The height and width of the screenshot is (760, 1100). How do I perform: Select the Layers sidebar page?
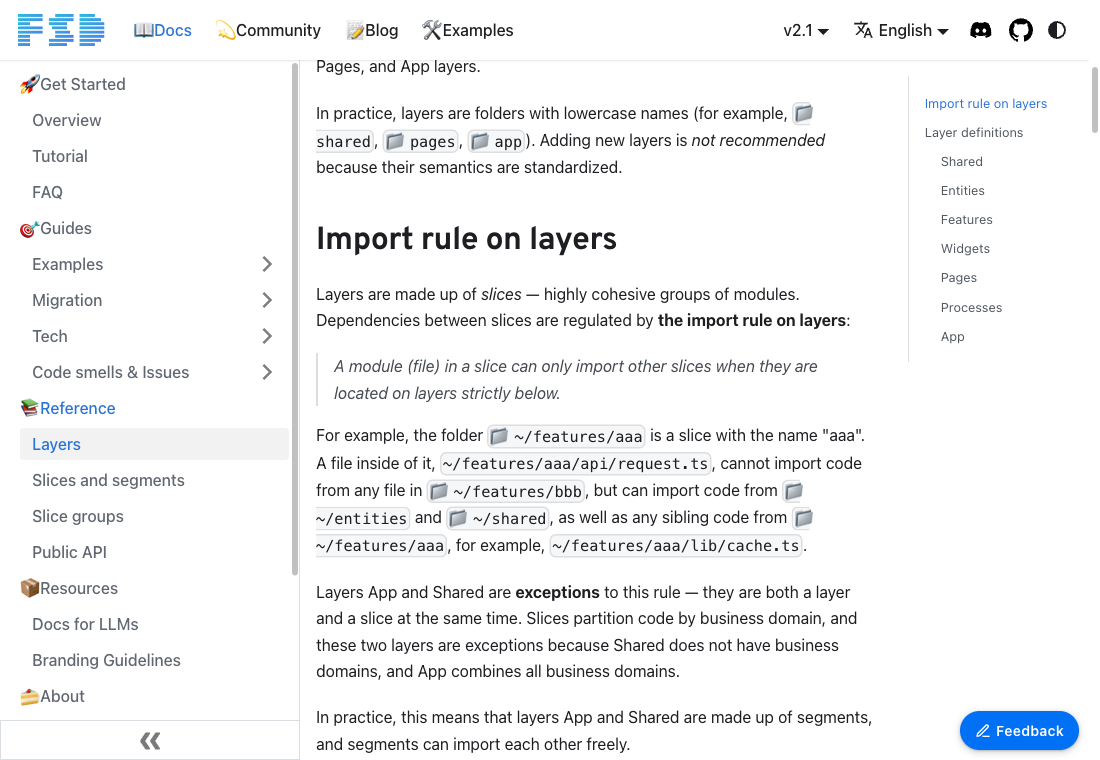(x=154, y=444)
